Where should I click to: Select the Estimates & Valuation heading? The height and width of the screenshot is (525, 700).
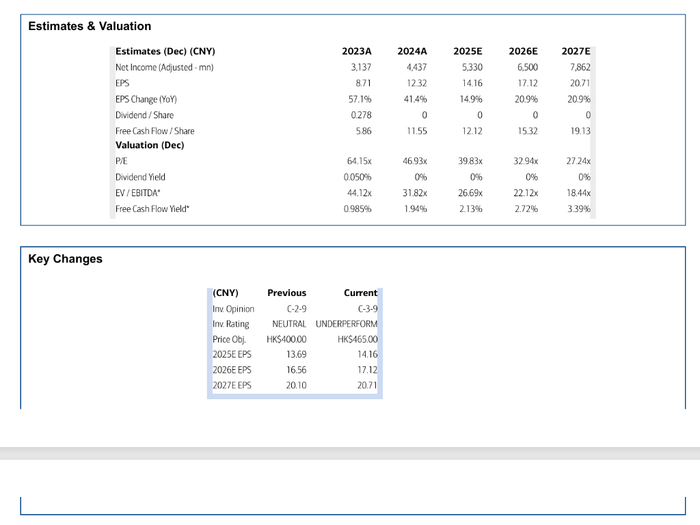point(90,26)
